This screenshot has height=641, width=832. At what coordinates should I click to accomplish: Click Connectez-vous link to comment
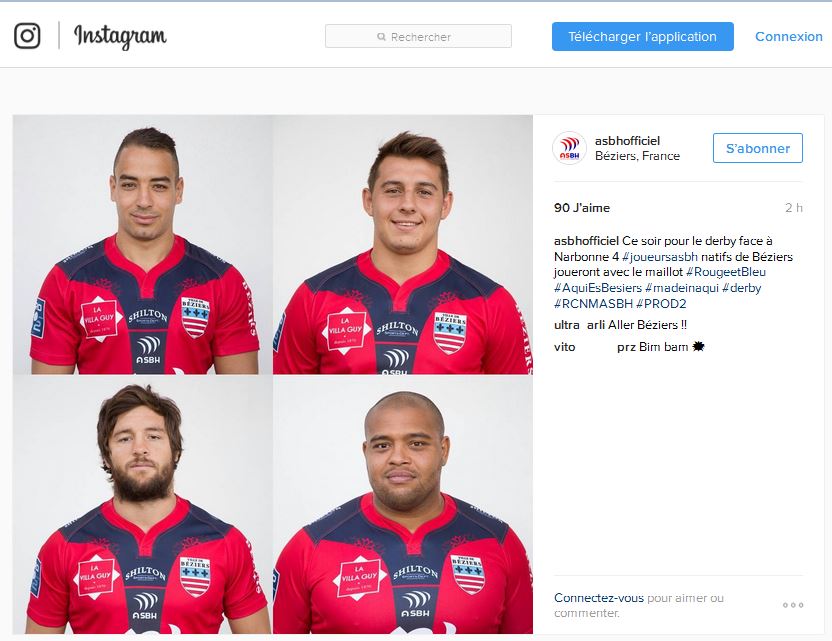tap(599, 598)
